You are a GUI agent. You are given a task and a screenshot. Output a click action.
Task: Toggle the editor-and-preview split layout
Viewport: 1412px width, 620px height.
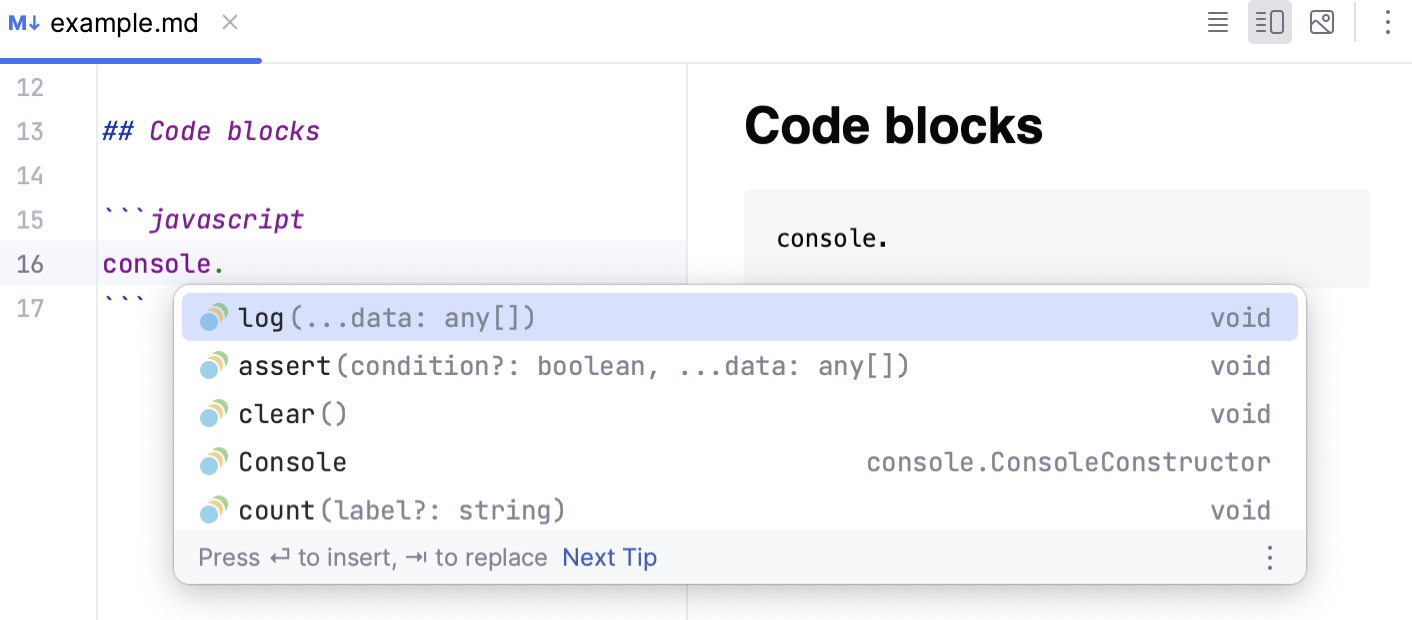1269,22
